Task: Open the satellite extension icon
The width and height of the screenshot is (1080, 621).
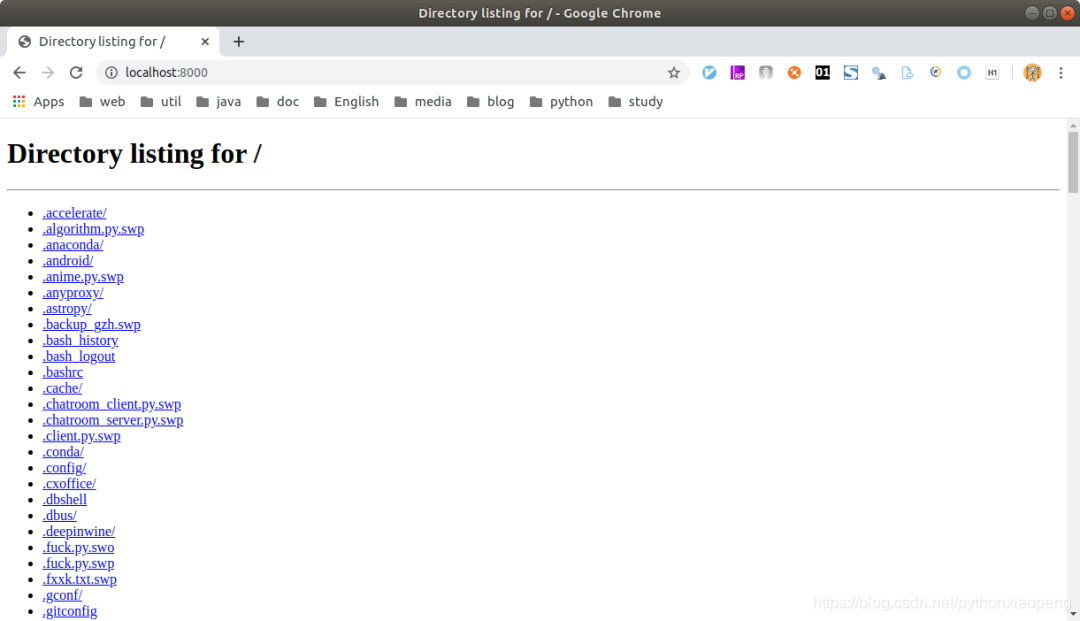Action: pyautogui.click(x=879, y=72)
